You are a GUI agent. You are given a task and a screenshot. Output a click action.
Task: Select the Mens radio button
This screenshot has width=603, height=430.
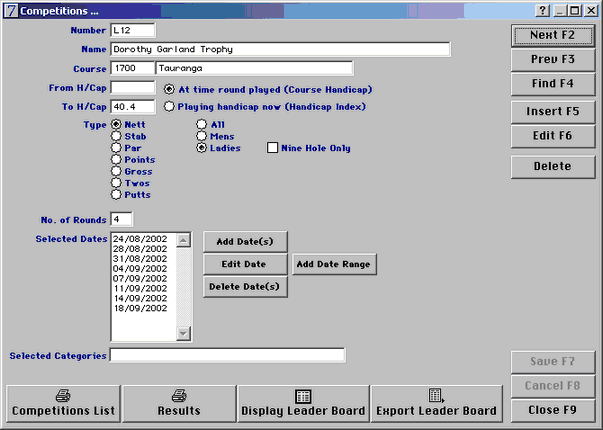pyautogui.click(x=202, y=136)
